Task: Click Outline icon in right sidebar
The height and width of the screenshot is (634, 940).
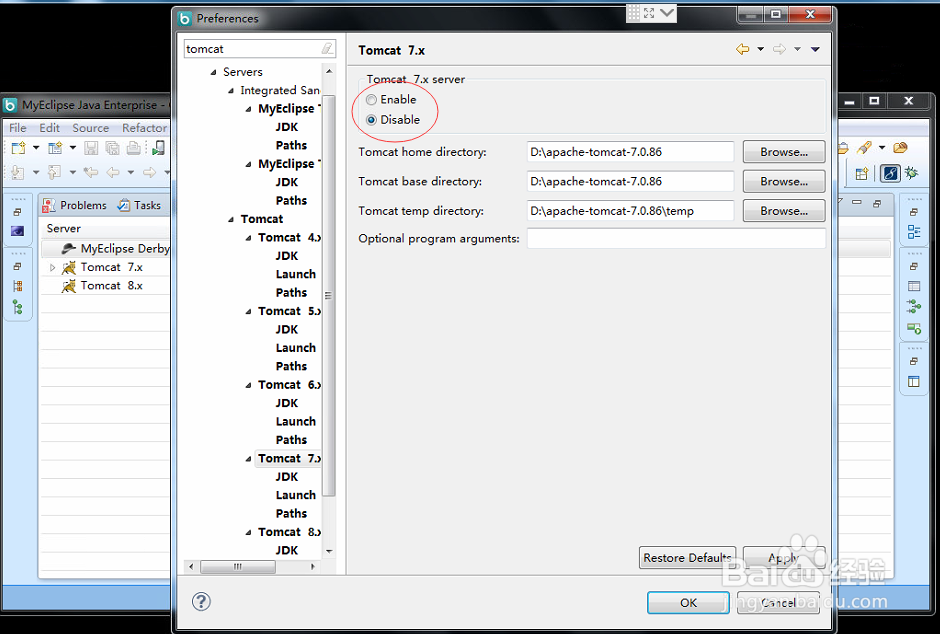Action: click(x=914, y=232)
